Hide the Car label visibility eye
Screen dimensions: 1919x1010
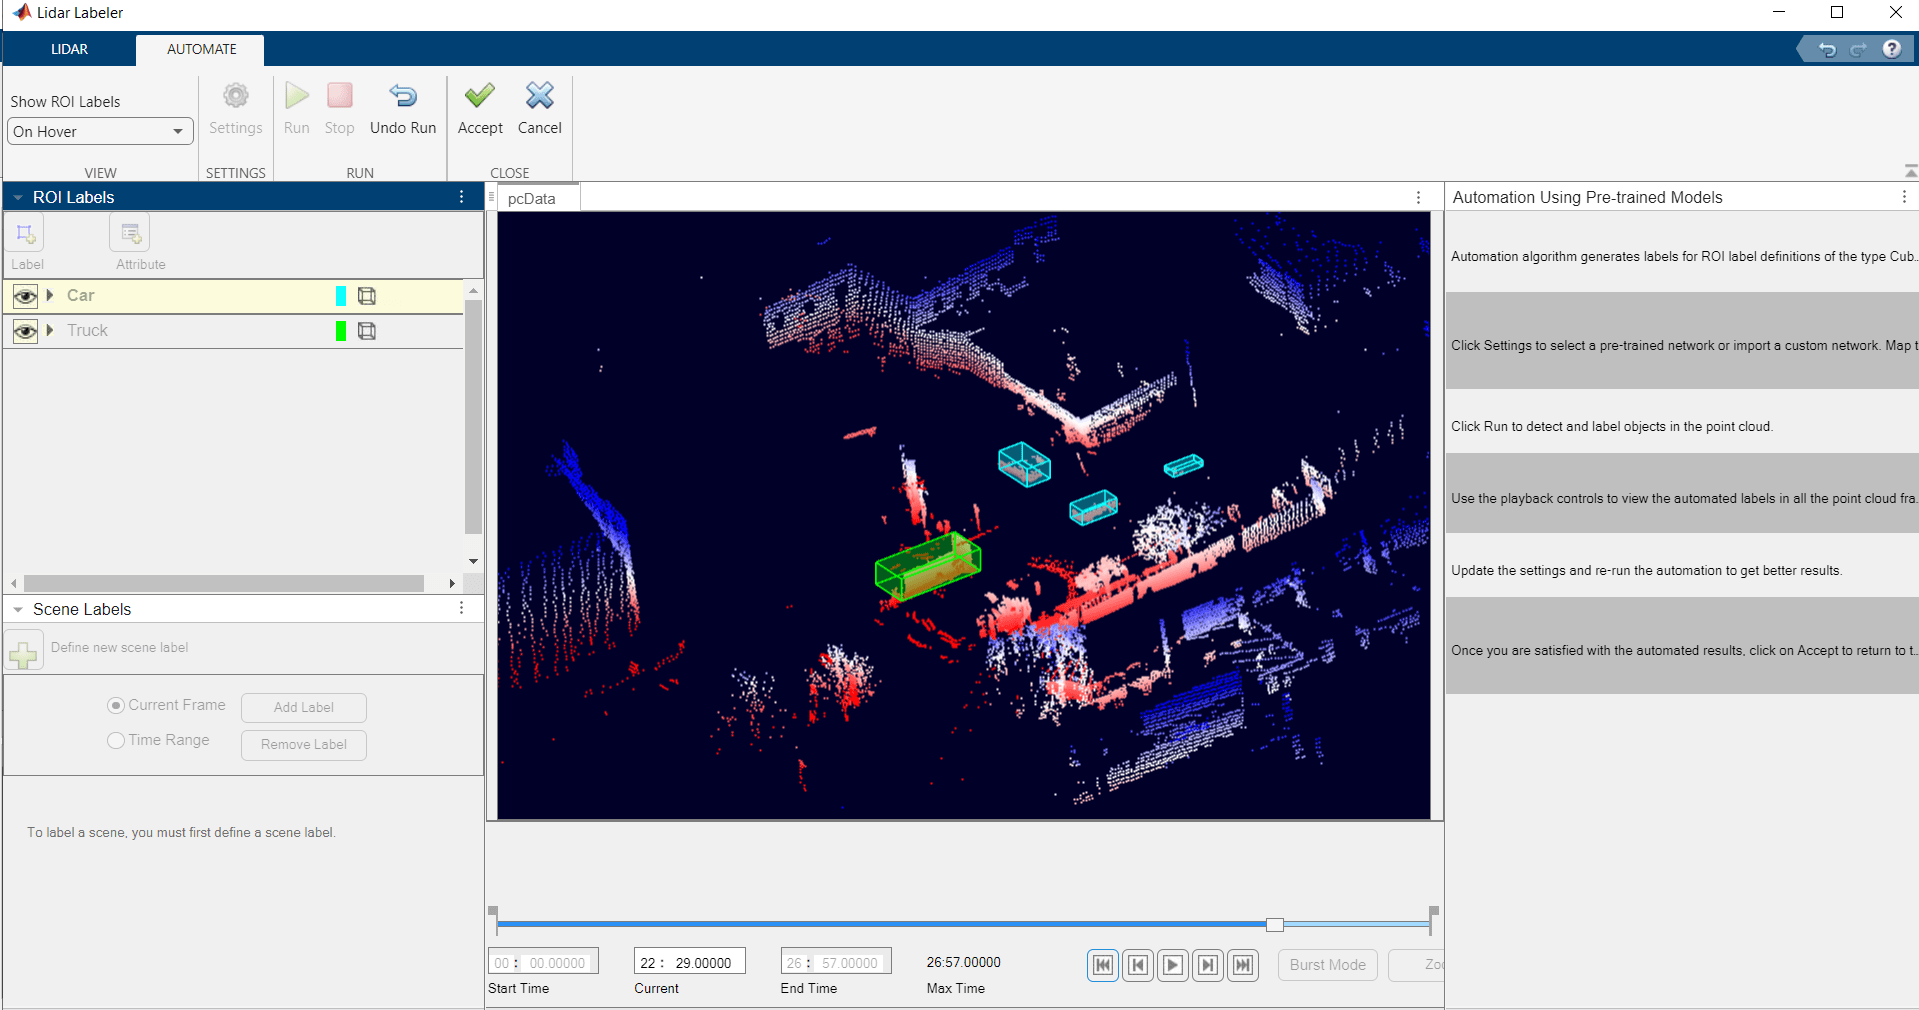click(25, 296)
